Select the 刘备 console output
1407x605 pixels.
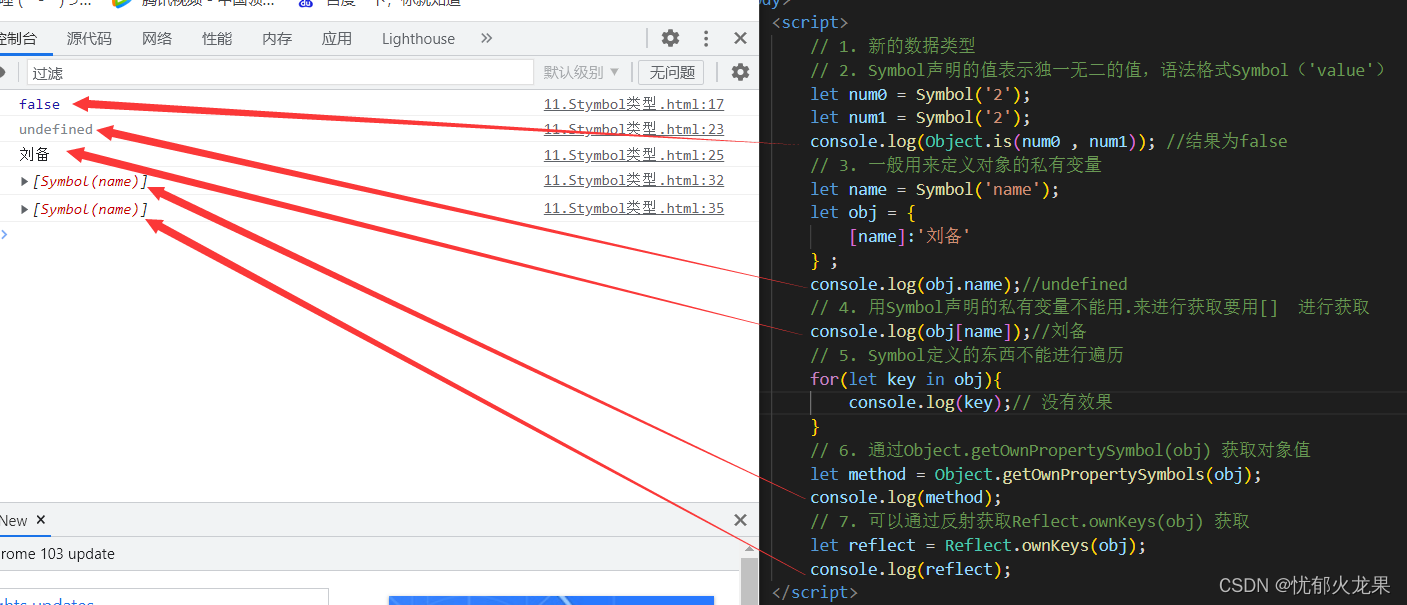pos(34,155)
